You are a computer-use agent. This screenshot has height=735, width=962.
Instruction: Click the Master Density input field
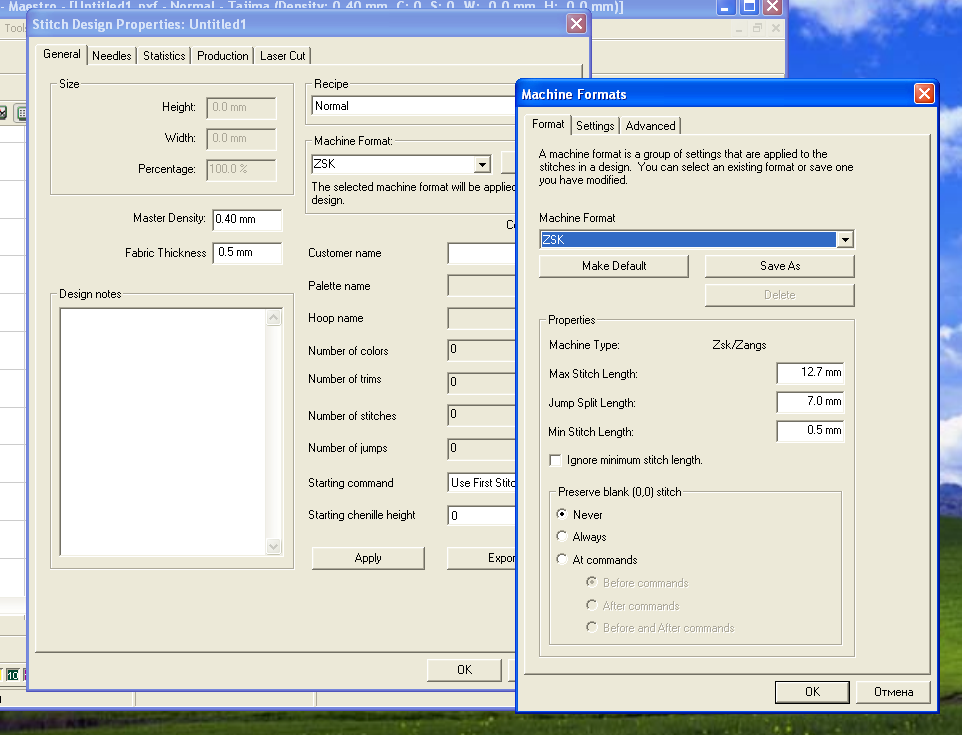tap(247, 220)
